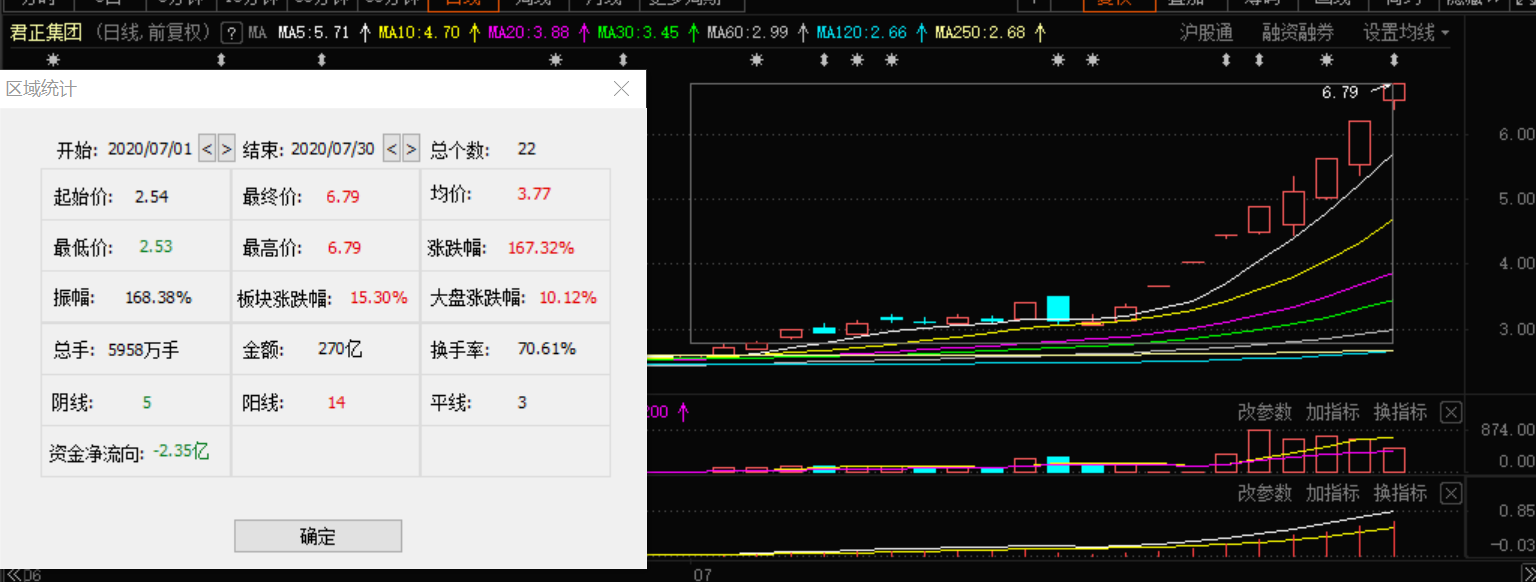
Task: Close the volume indicator sub-panel
Action: tap(1451, 412)
